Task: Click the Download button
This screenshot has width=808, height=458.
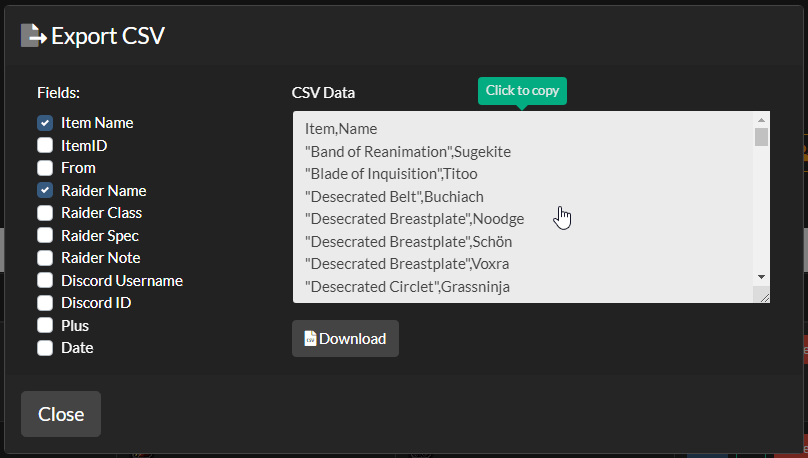Action: tap(345, 338)
